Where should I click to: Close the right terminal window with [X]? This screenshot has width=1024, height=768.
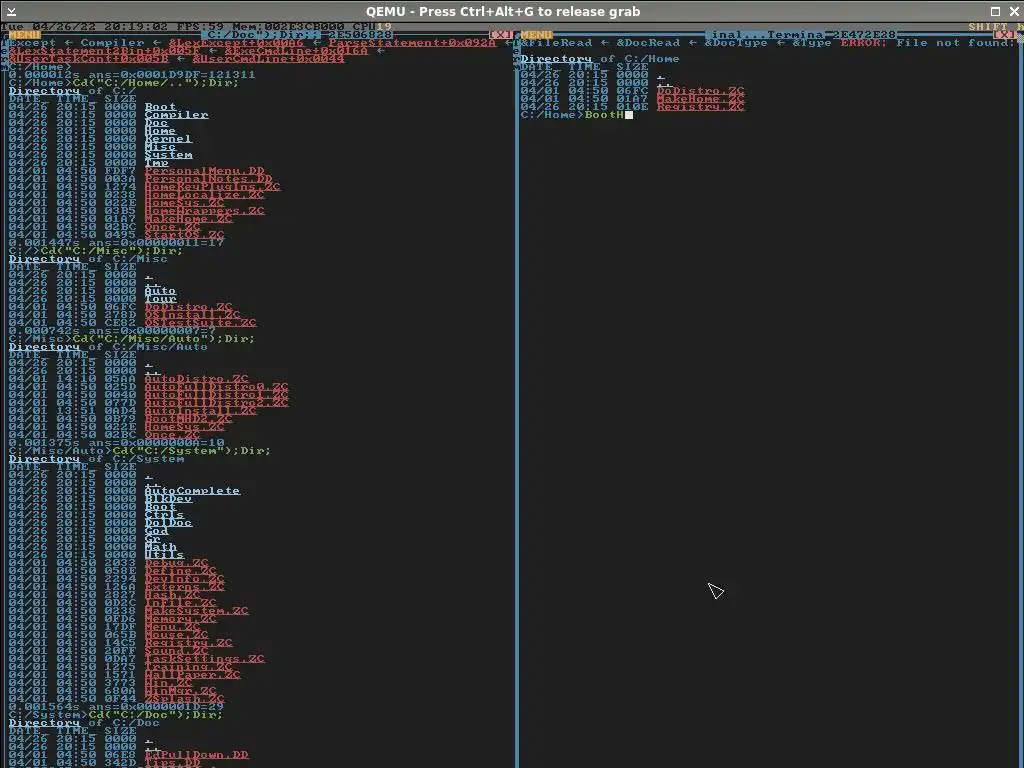pos(1006,35)
